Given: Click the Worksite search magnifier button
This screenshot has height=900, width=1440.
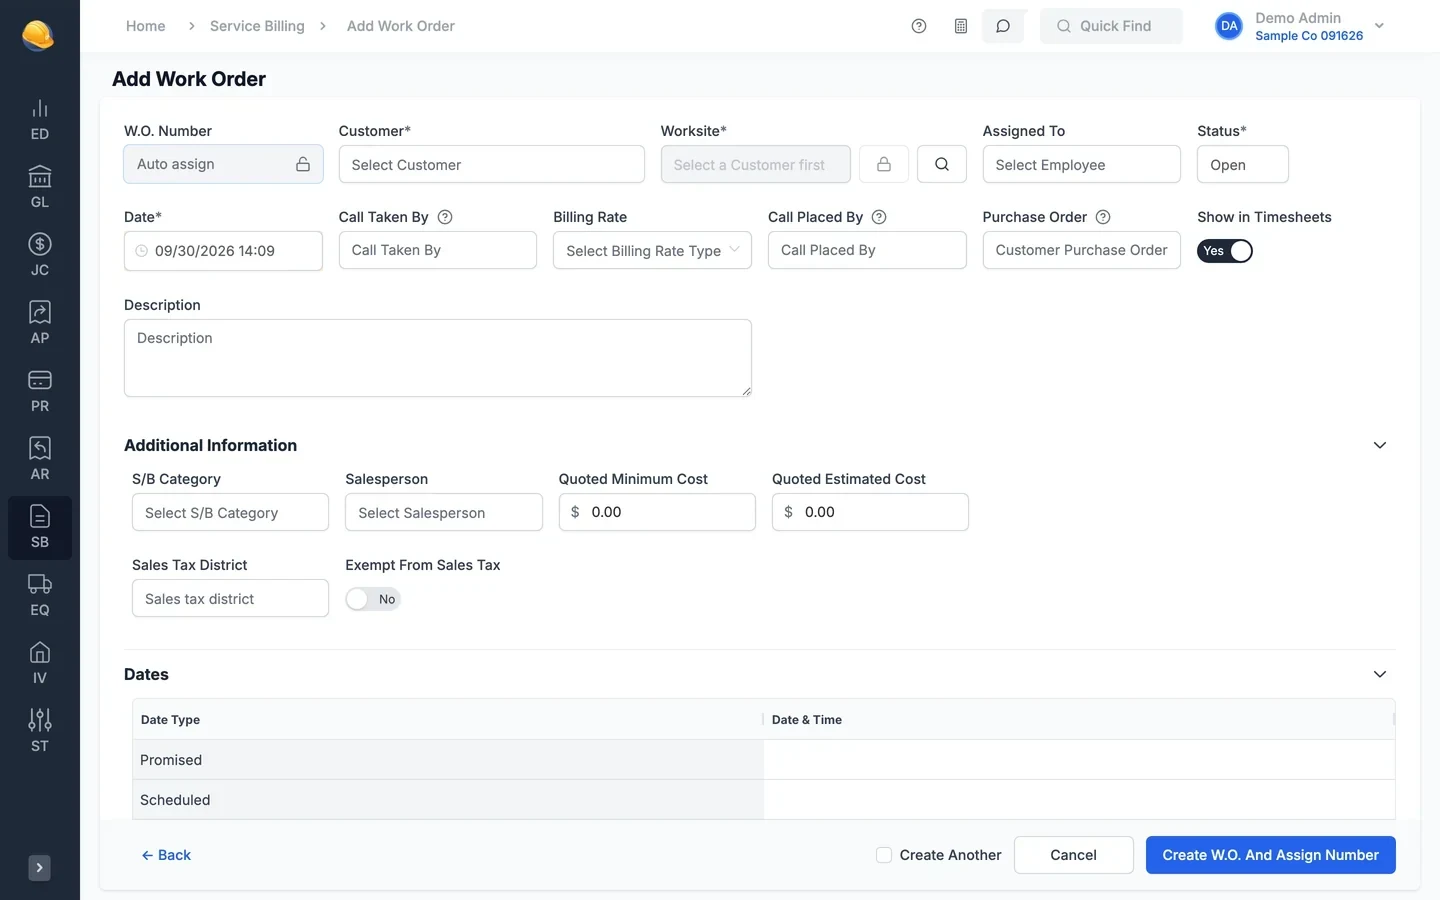Looking at the screenshot, I should coord(942,164).
